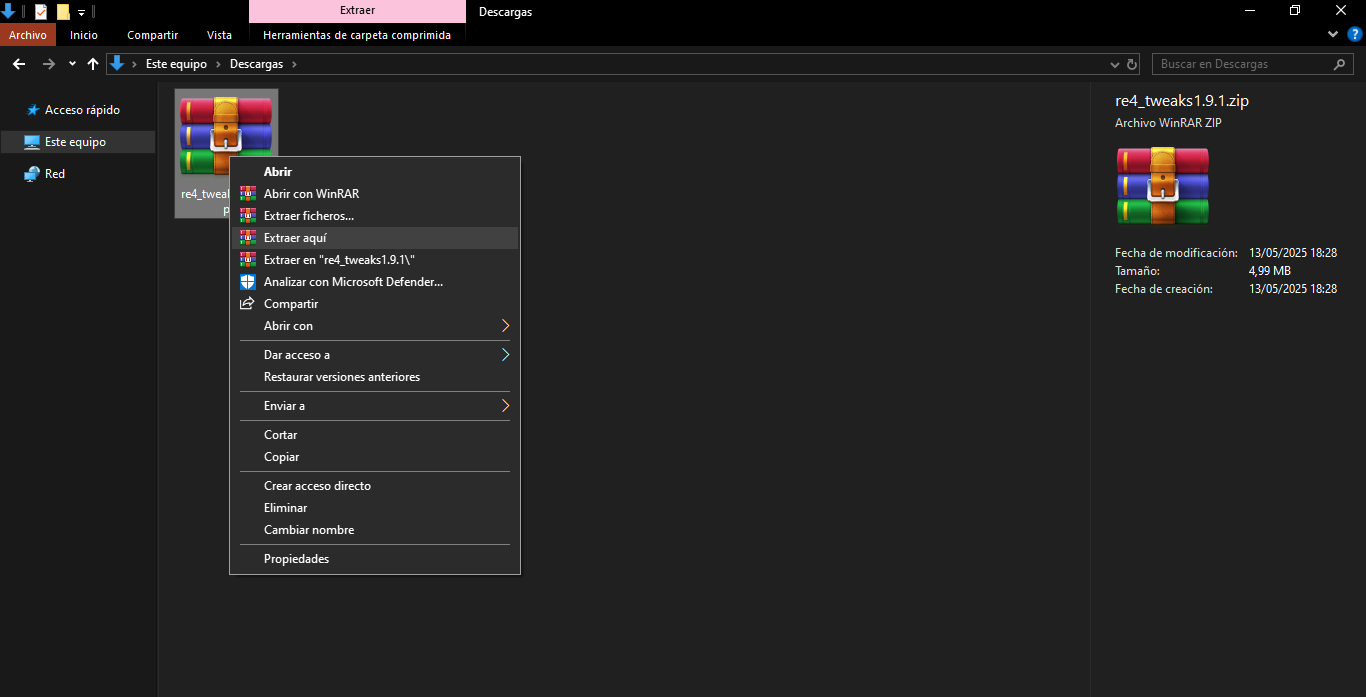Click the new folder quick access icon

pyautogui.click(x=63, y=12)
